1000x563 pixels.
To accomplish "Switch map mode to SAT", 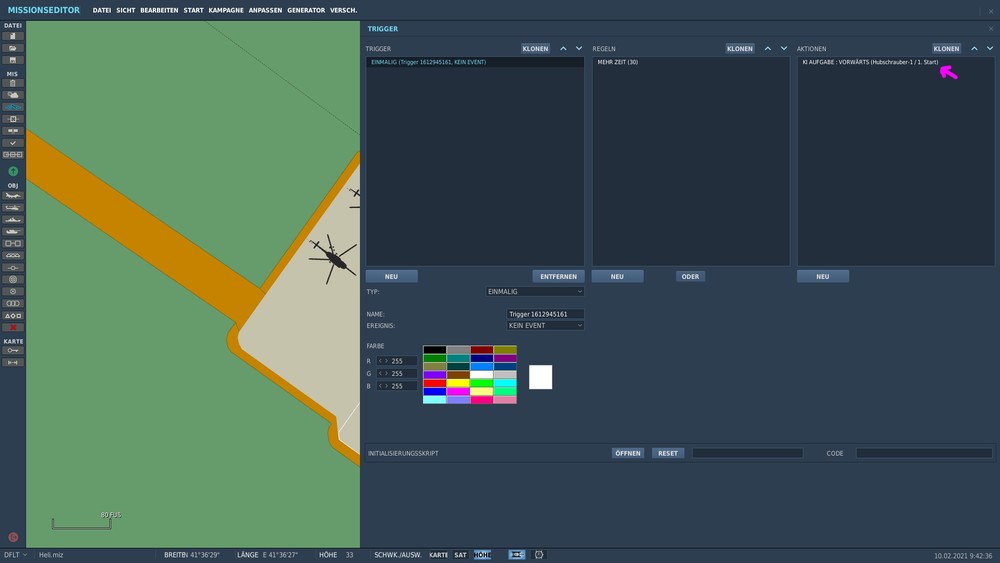I will pos(460,554).
